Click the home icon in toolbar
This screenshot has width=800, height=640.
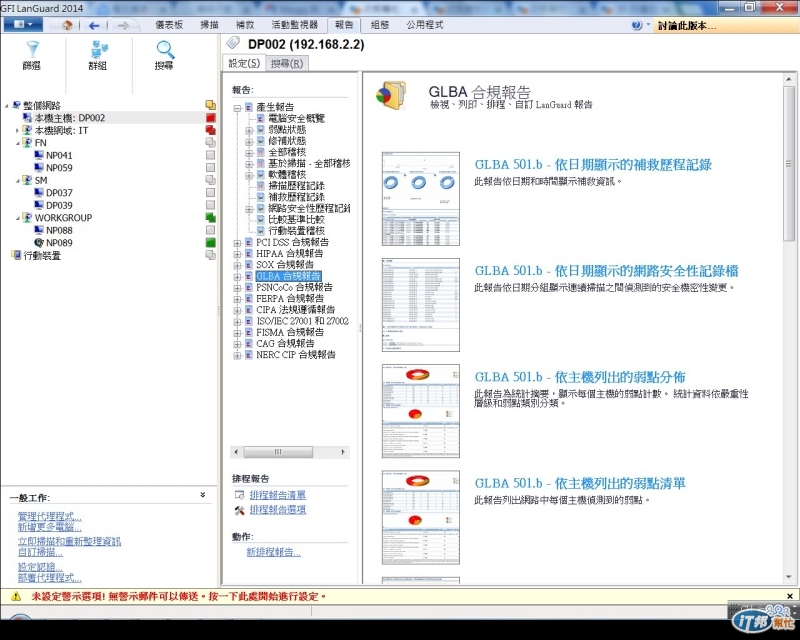67,25
